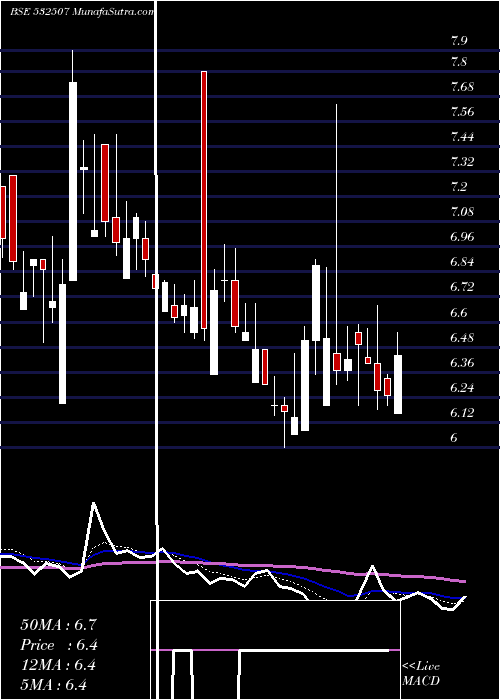Select the 7.44 price axis label

(x=462, y=137)
